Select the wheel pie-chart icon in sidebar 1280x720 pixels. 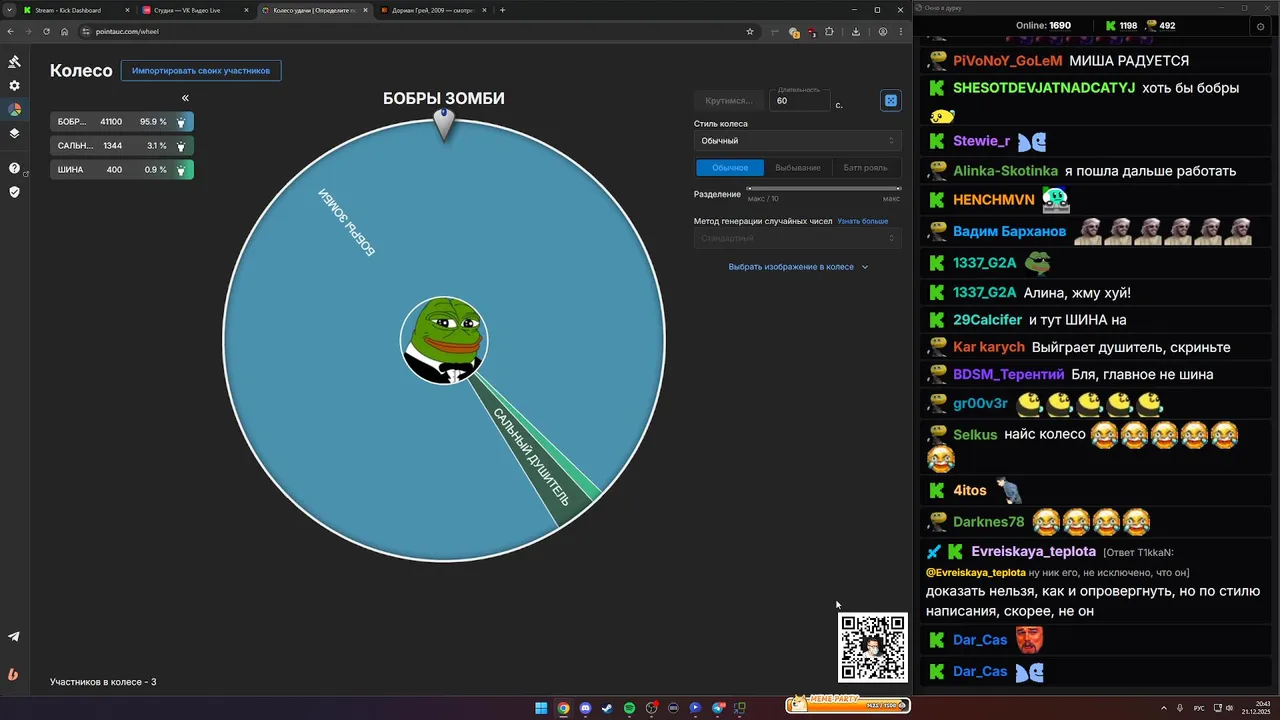click(x=14, y=109)
